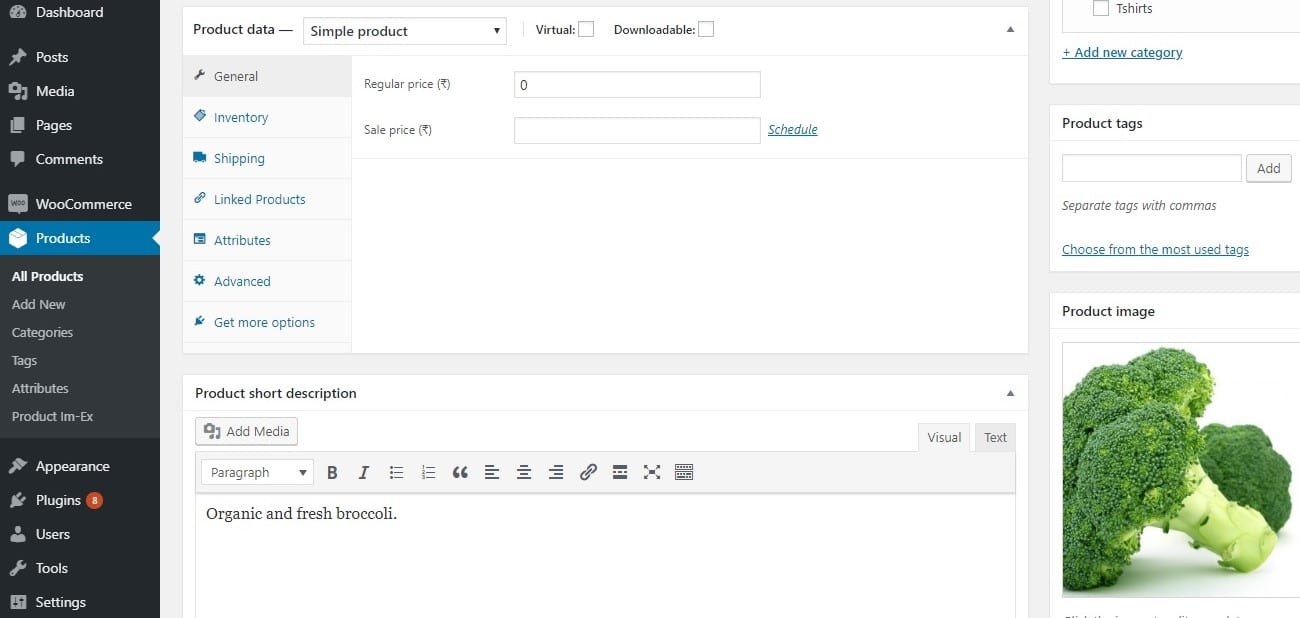The height and width of the screenshot is (618, 1300).
Task: Open the Simple product type dropdown
Action: [404, 31]
